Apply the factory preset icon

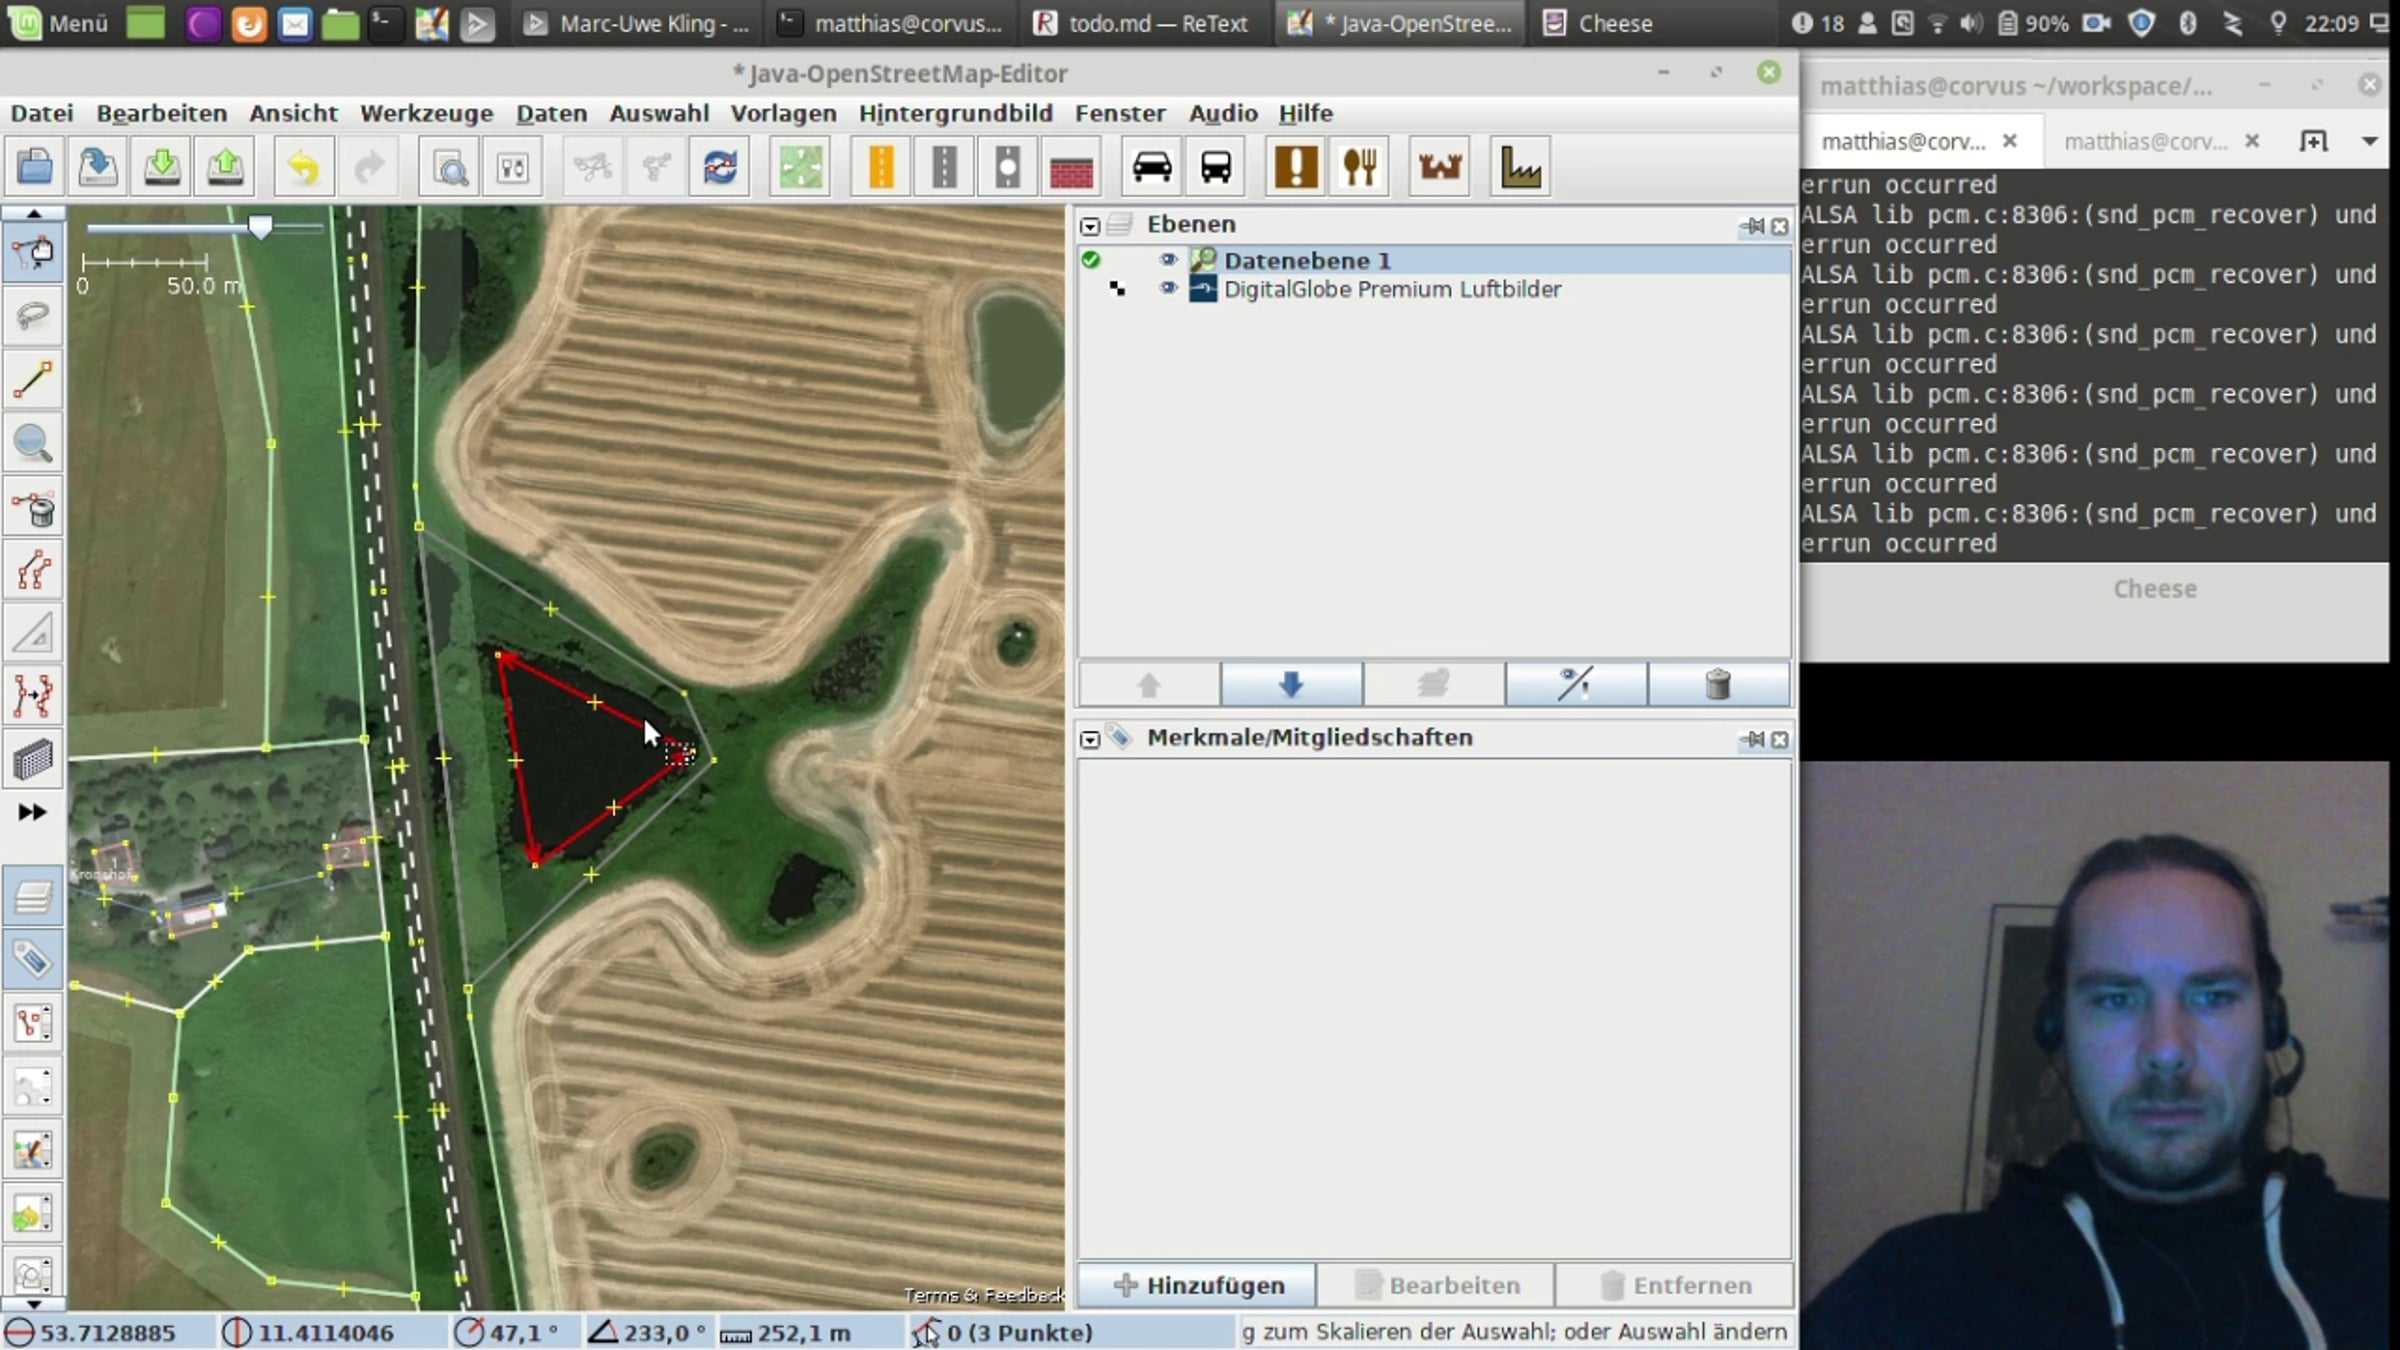coord(1520,166)
